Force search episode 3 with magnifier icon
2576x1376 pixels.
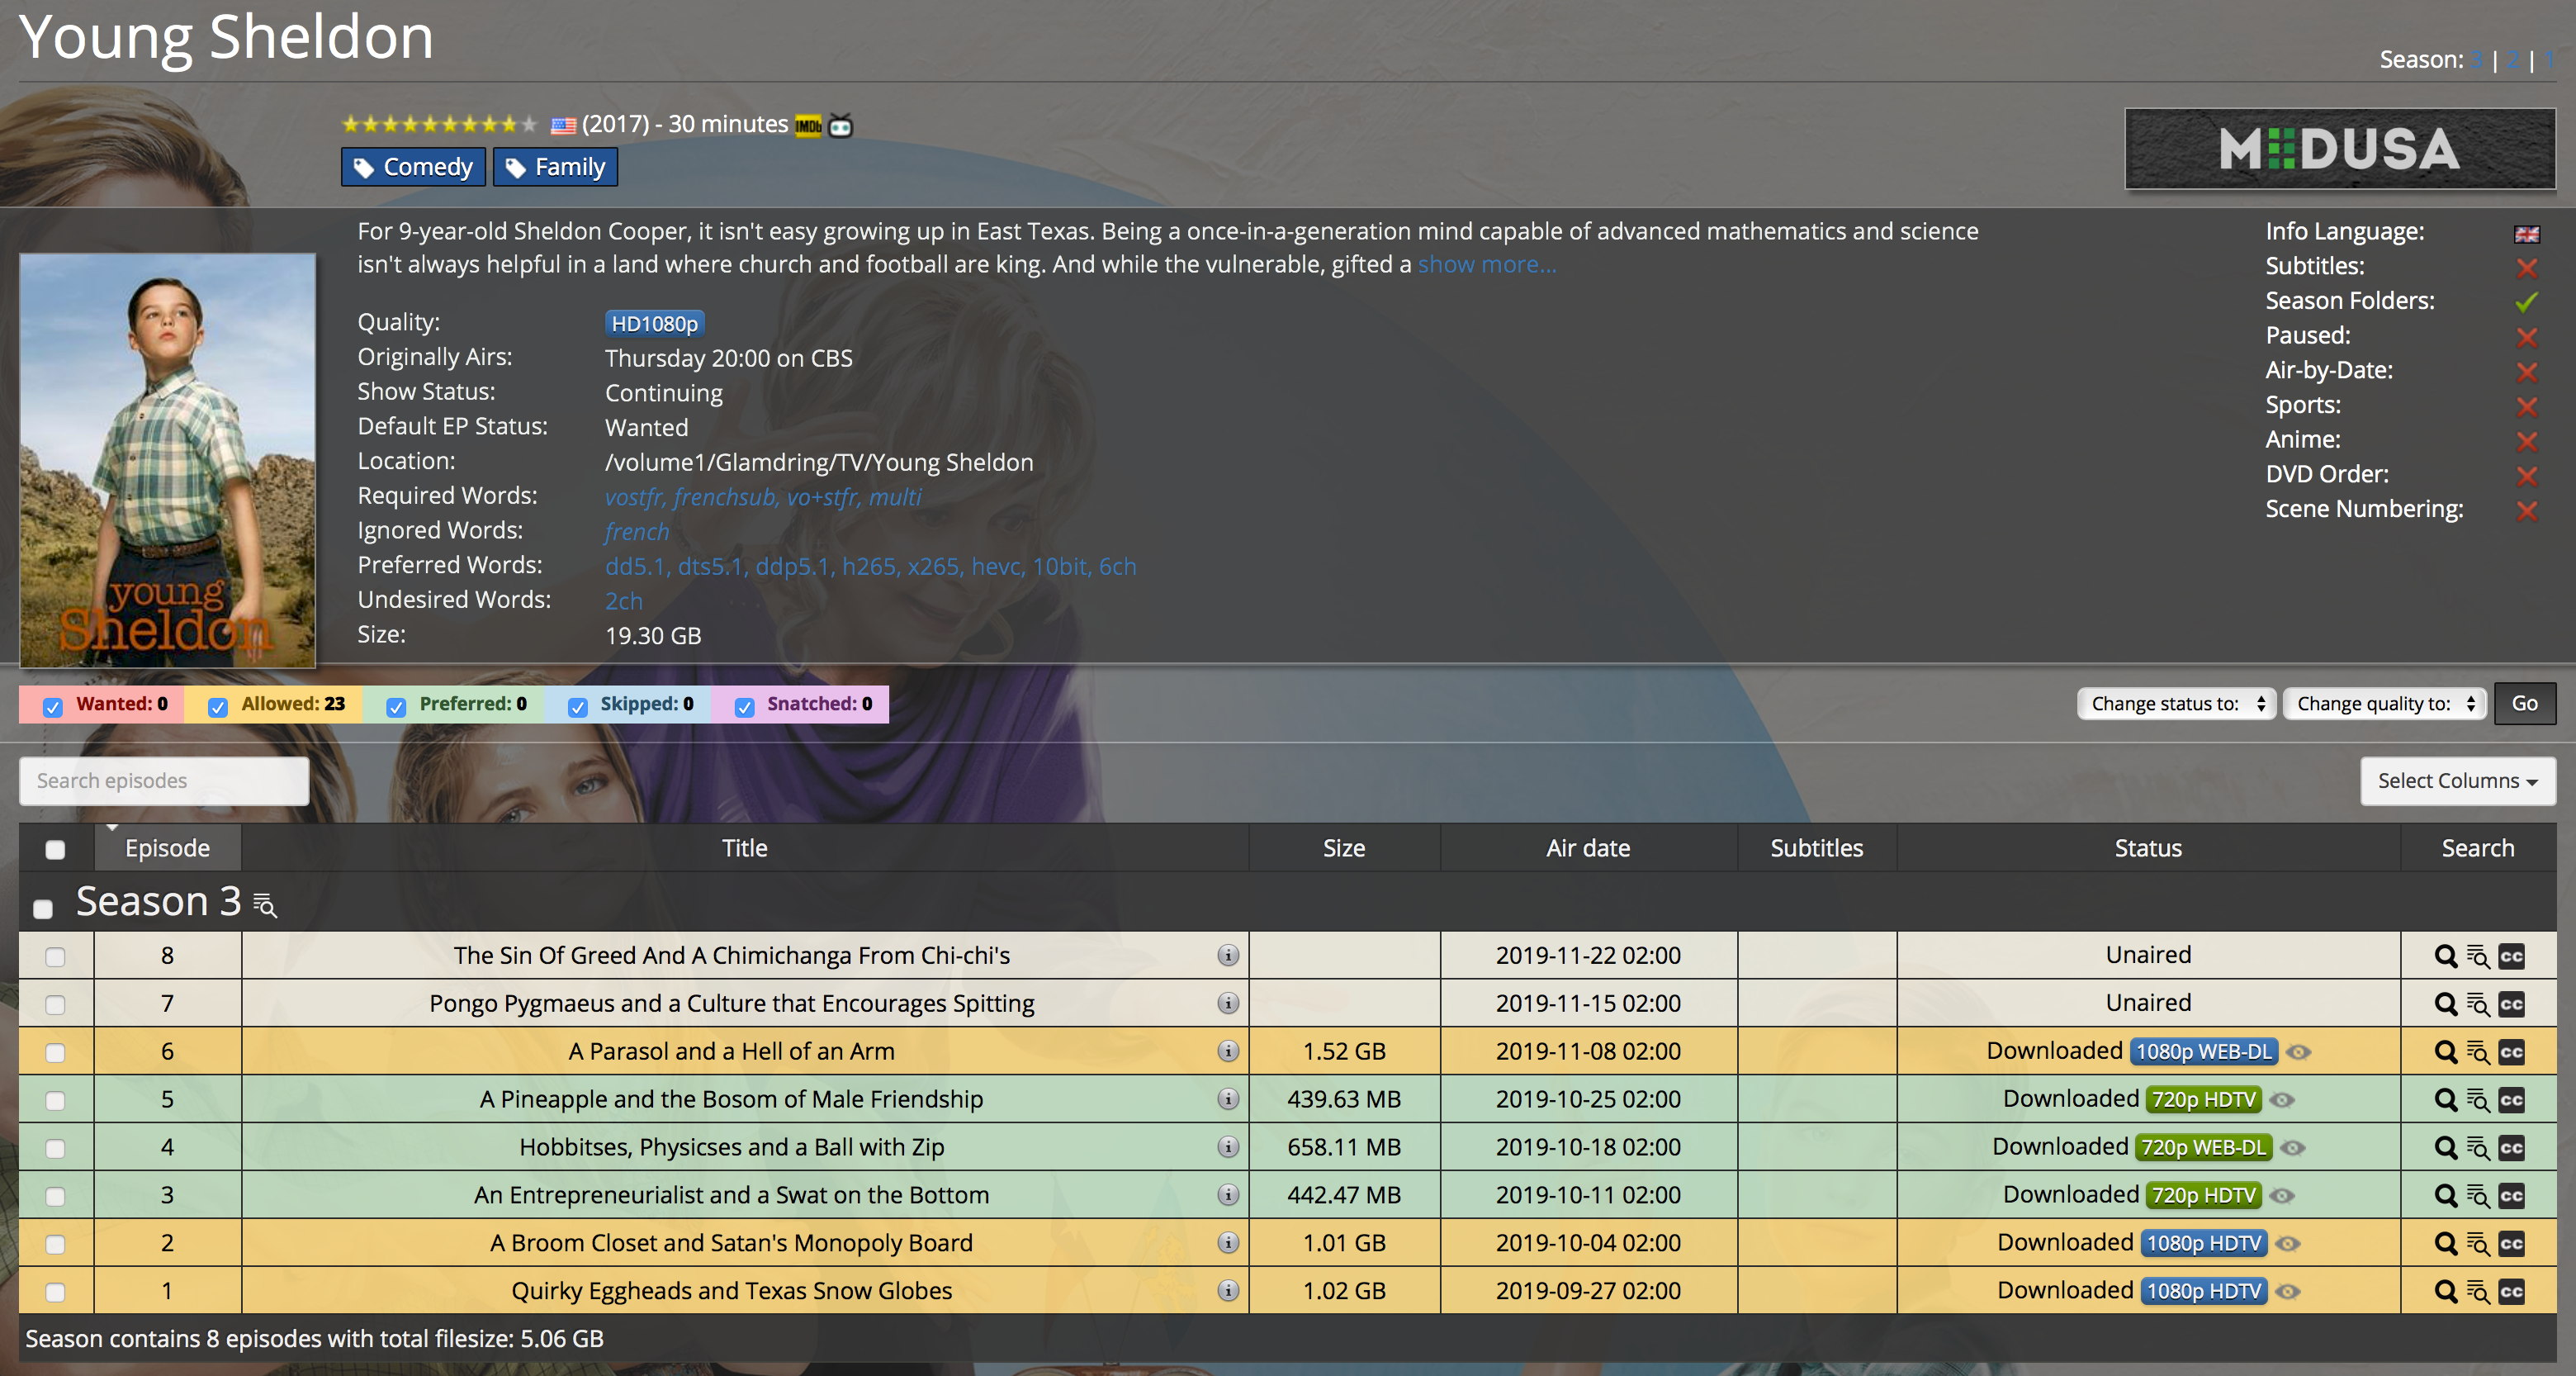(x=2445, y=1196)
